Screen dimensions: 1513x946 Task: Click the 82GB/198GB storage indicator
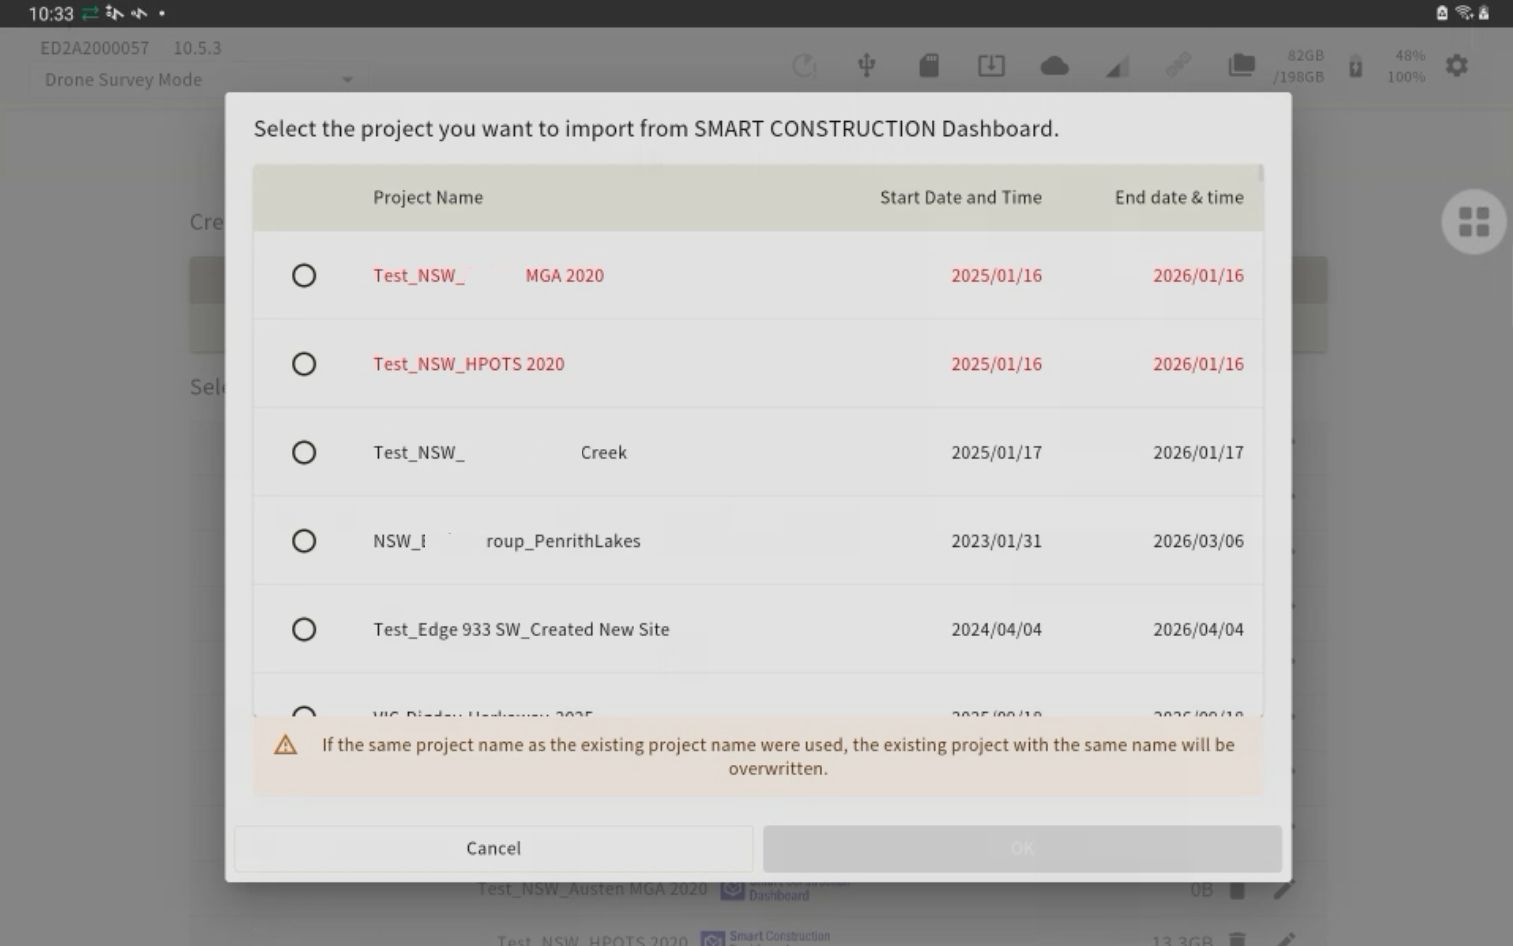pyautogui.click(x=1299, y=66)
